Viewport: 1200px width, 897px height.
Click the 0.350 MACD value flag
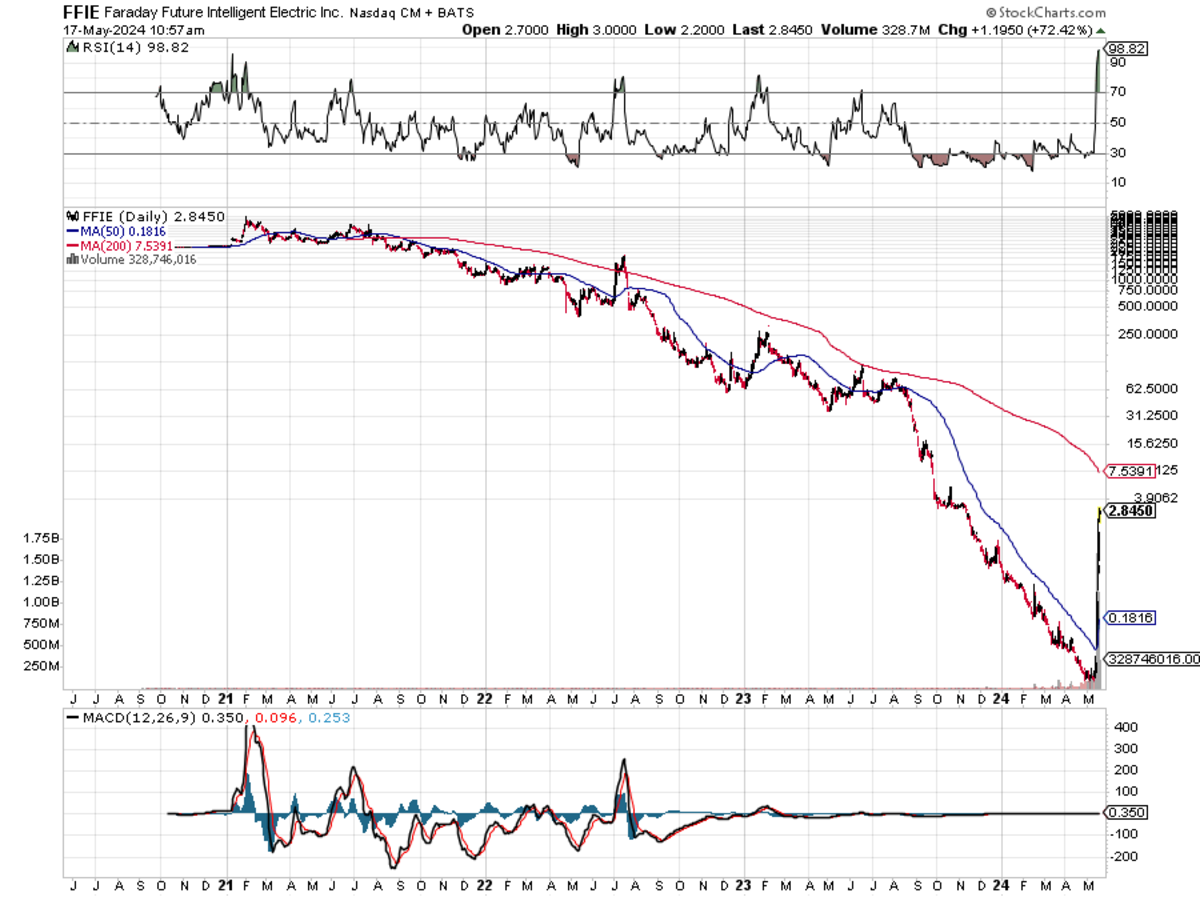1126,813
